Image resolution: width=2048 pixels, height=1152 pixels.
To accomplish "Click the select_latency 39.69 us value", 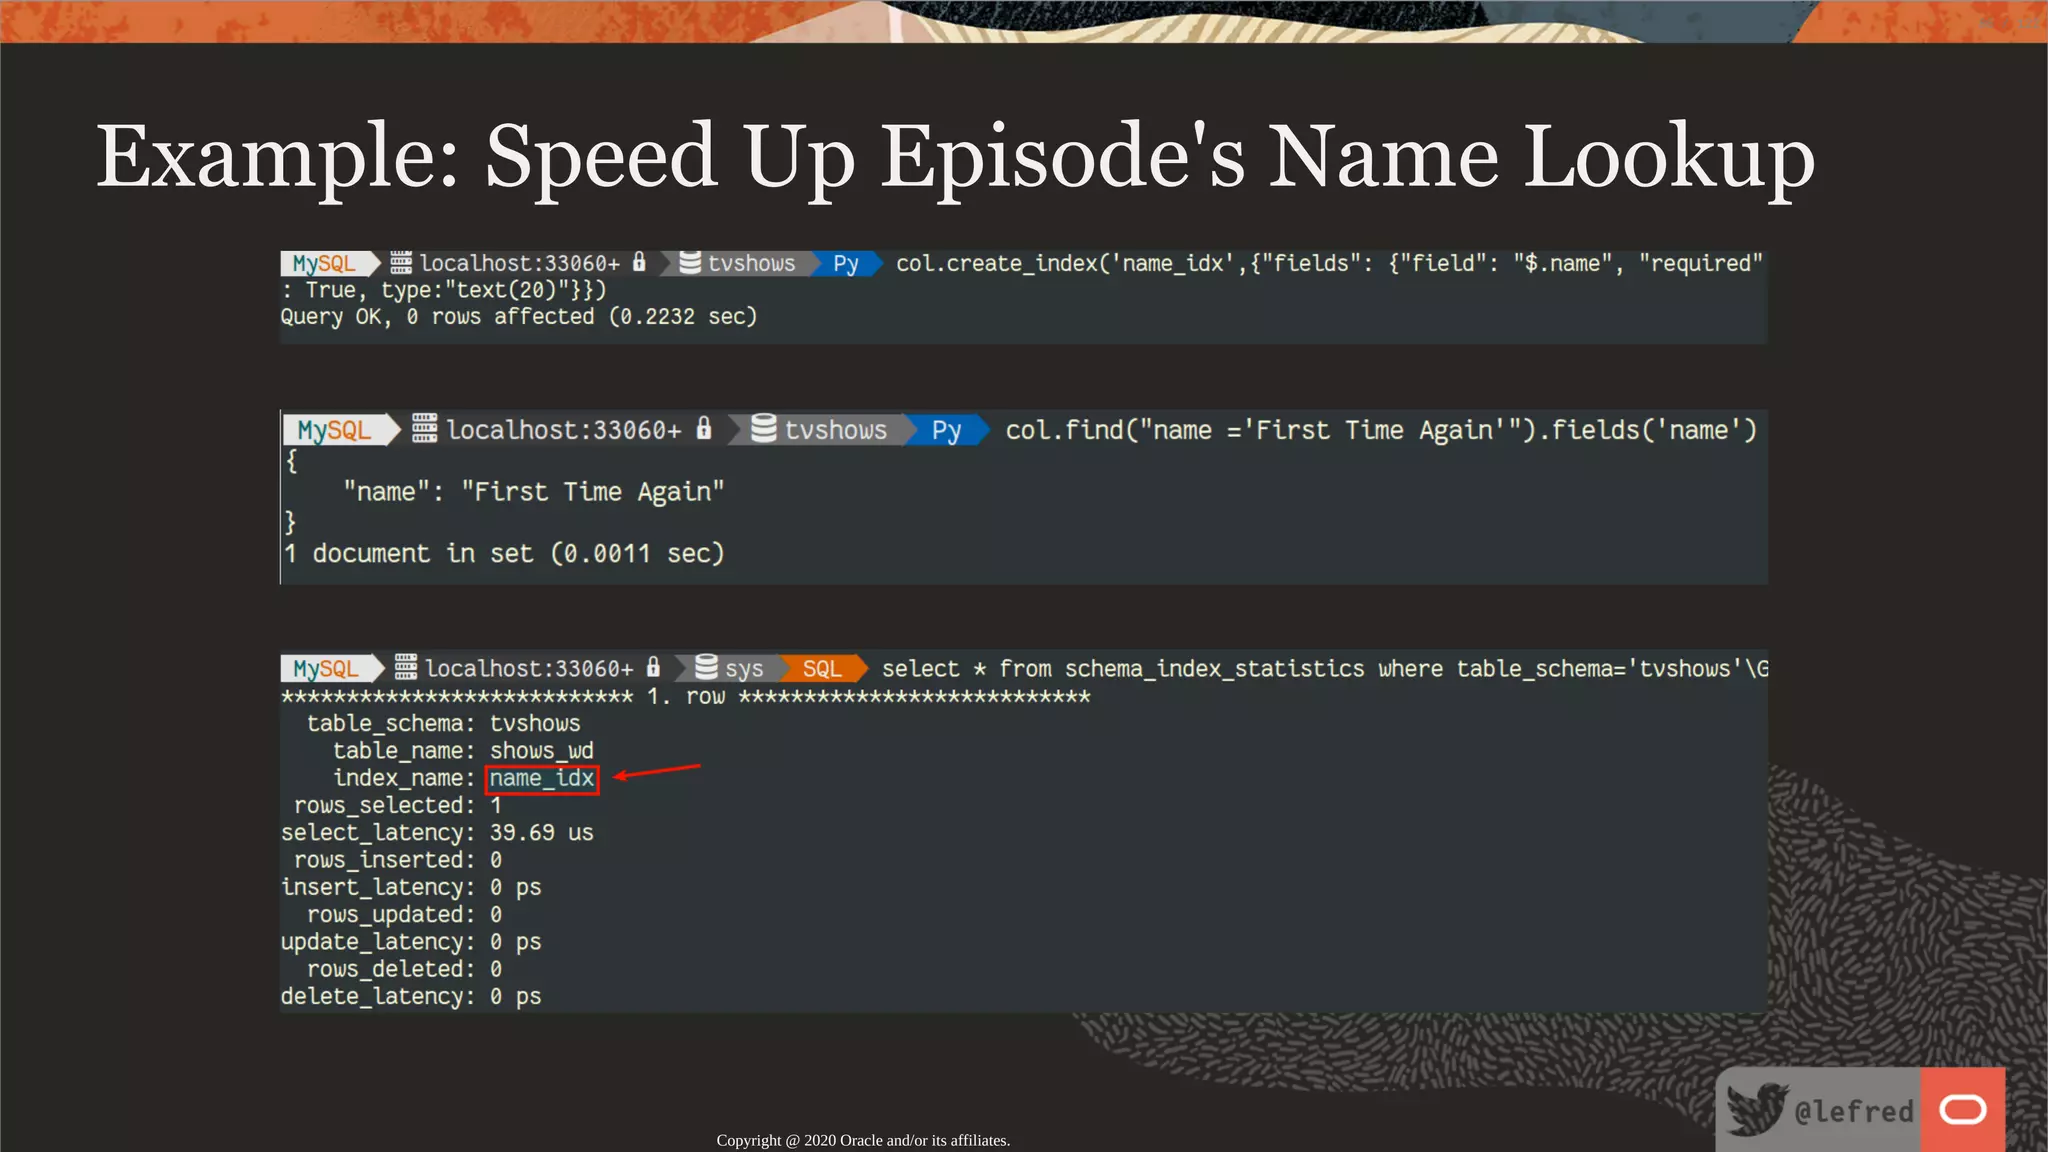I will (x=541, y=833).
